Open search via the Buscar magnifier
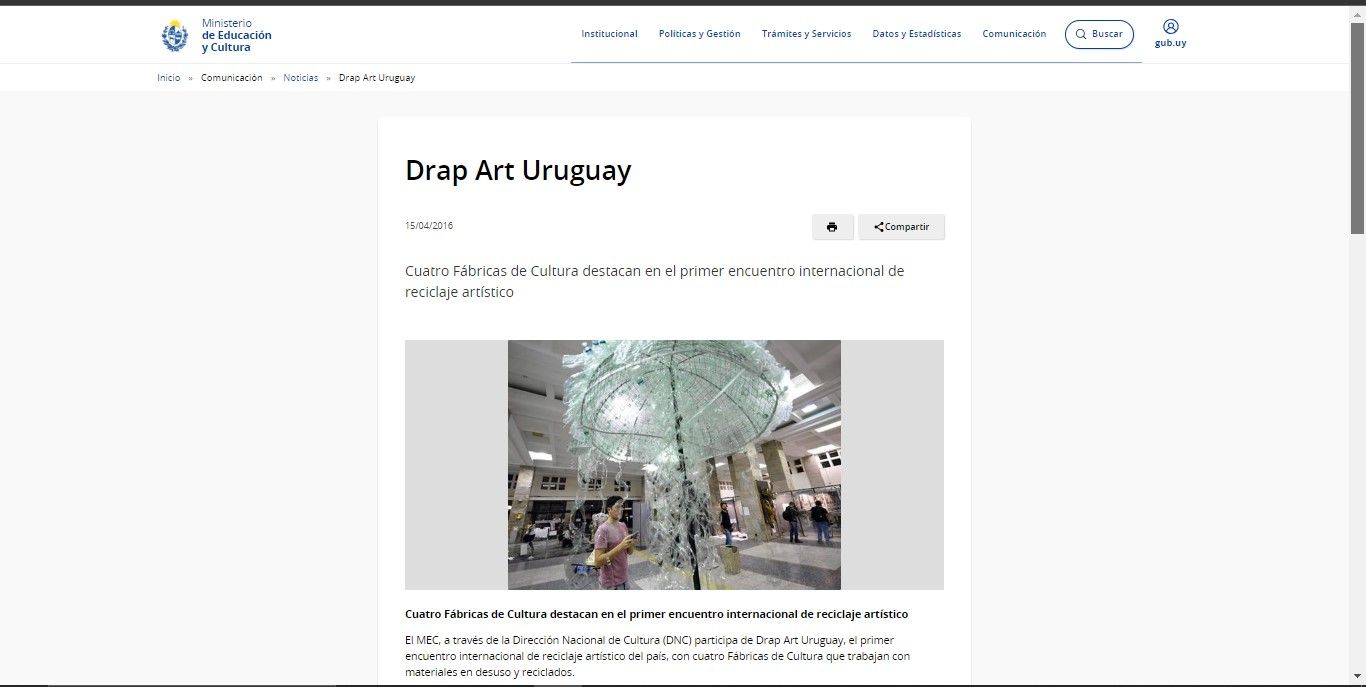The height and width of the screenshot is (687, 1366). [x=1081, y=34]
